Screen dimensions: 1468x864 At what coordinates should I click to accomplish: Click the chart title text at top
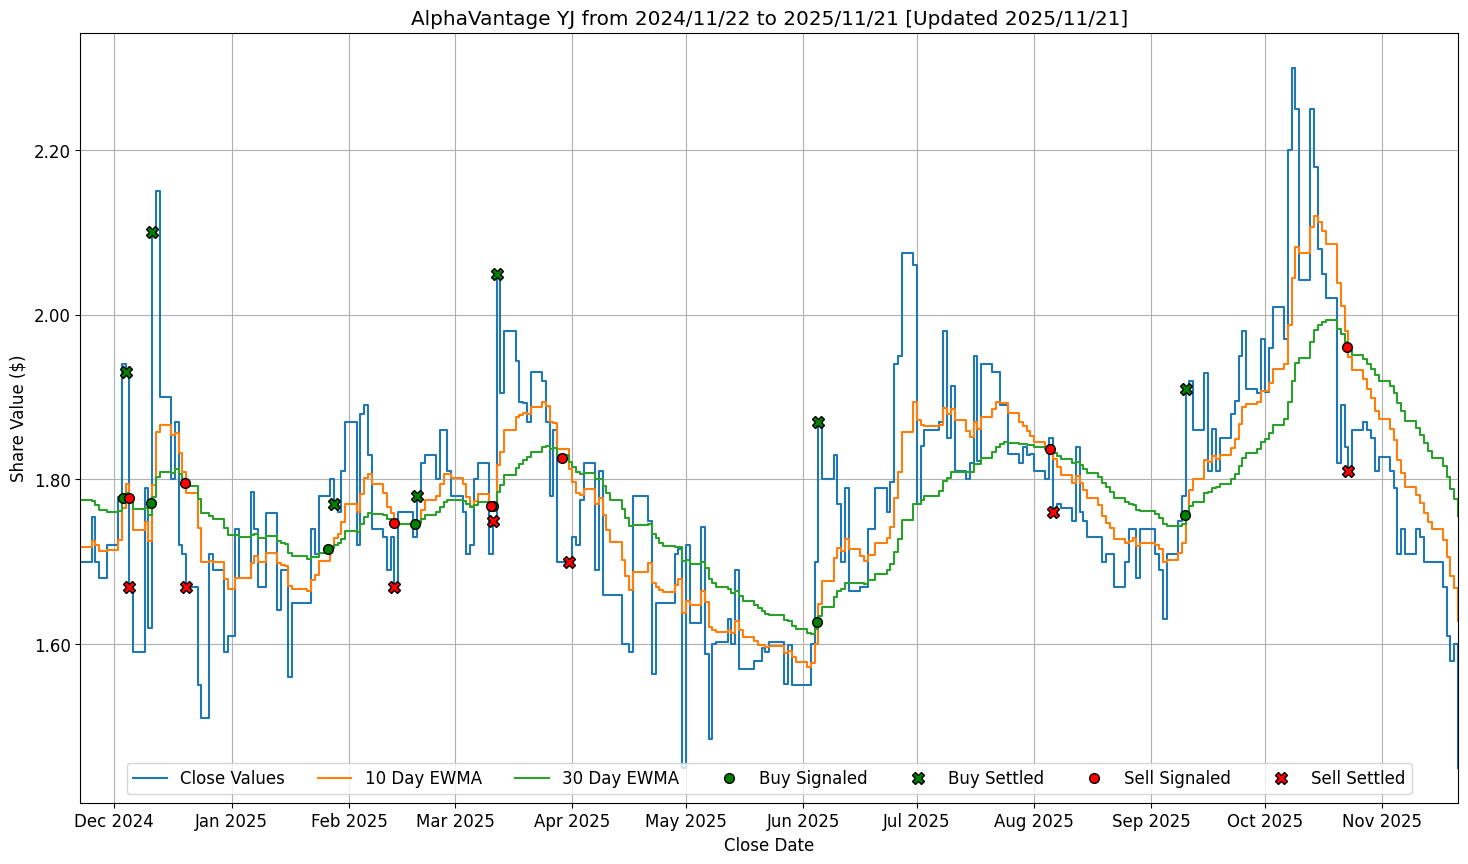769,18
